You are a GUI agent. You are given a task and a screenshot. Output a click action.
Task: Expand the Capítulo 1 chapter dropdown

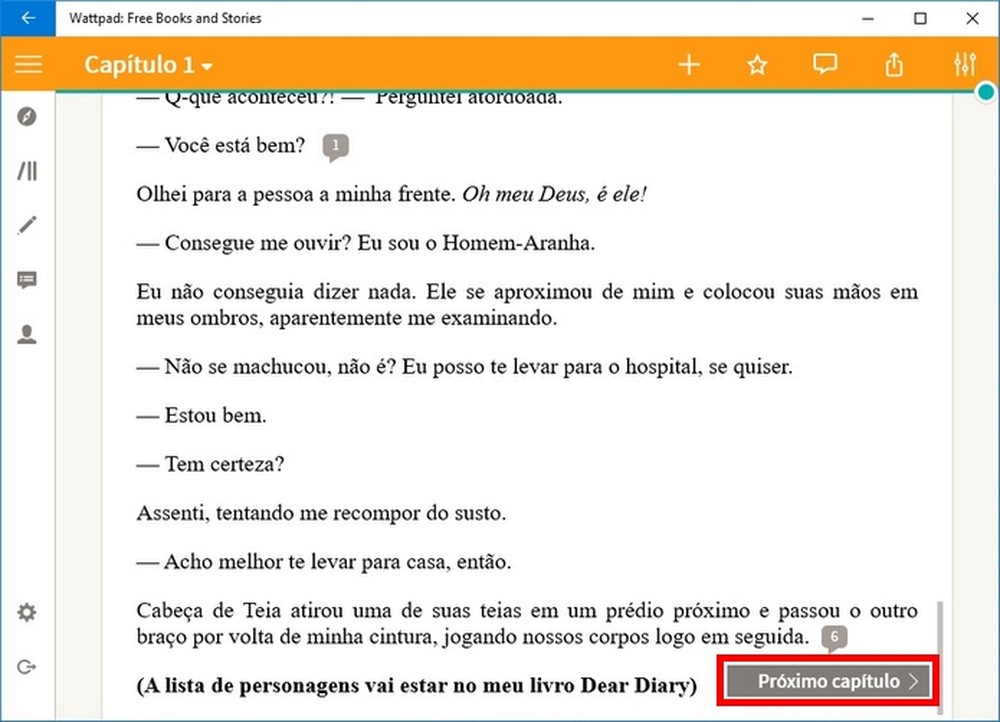click(x=147, y=64)
